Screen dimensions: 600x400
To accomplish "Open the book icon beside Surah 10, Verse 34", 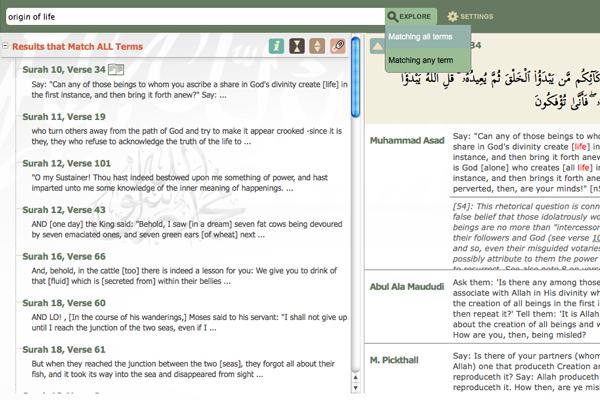I will [116, 69].
